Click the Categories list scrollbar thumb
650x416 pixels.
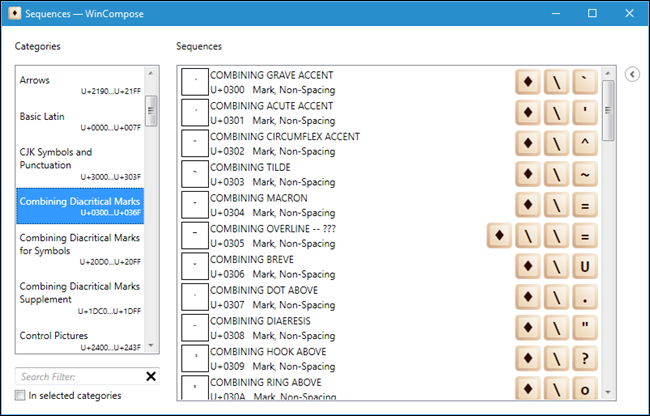click(x=151, y=108)
